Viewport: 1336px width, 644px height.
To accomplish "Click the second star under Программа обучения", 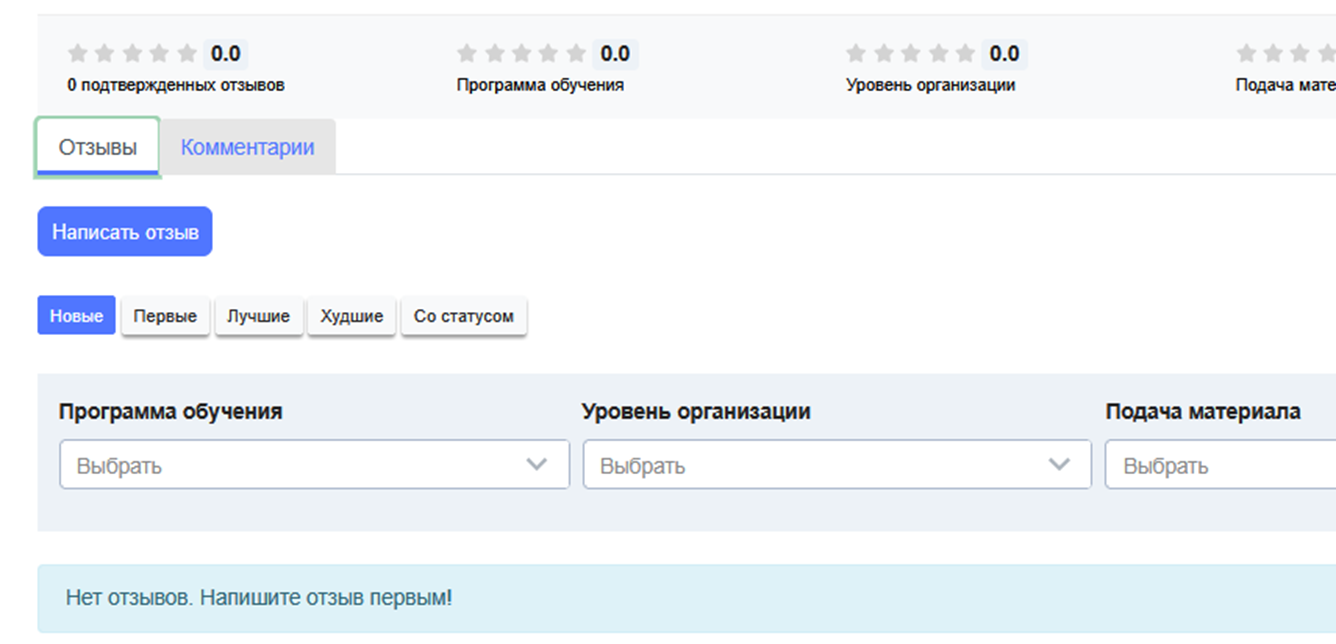I will point(494,53).
